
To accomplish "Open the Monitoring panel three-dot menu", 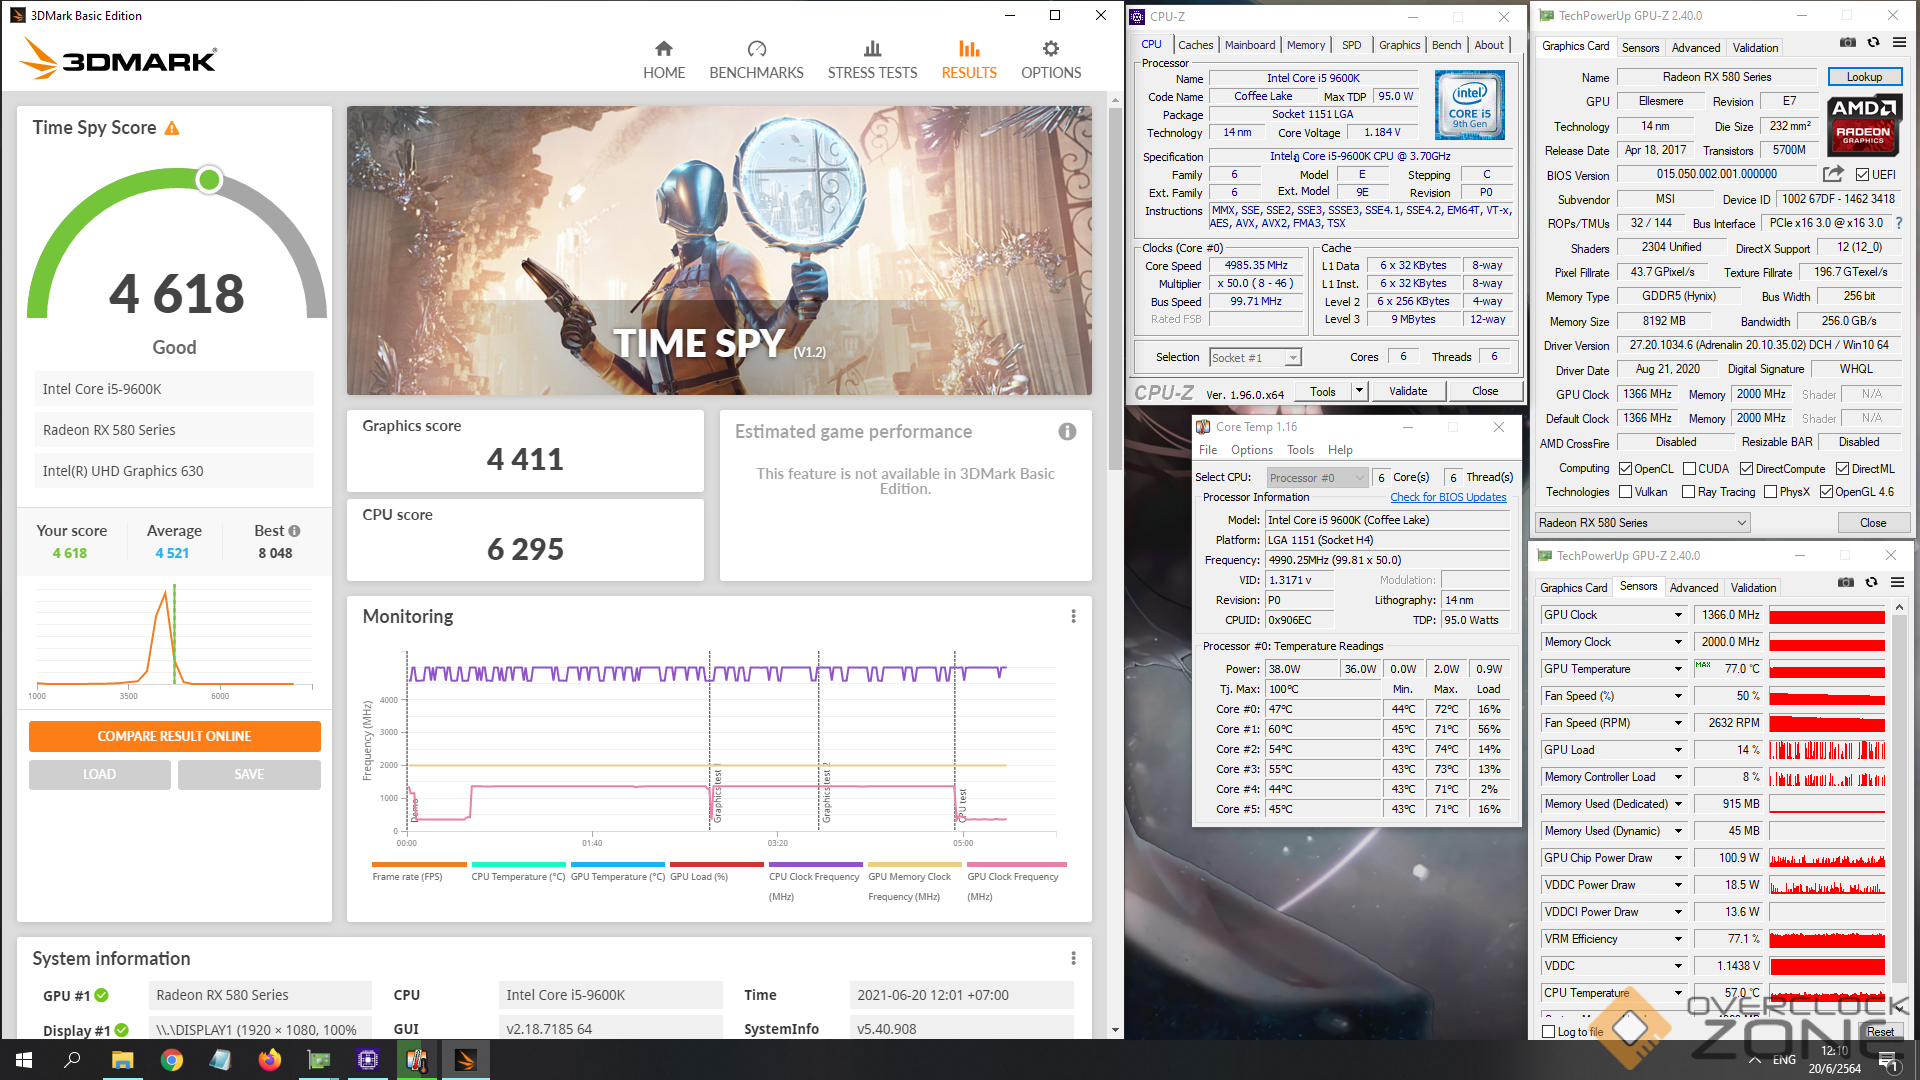I will point(1073,617).
